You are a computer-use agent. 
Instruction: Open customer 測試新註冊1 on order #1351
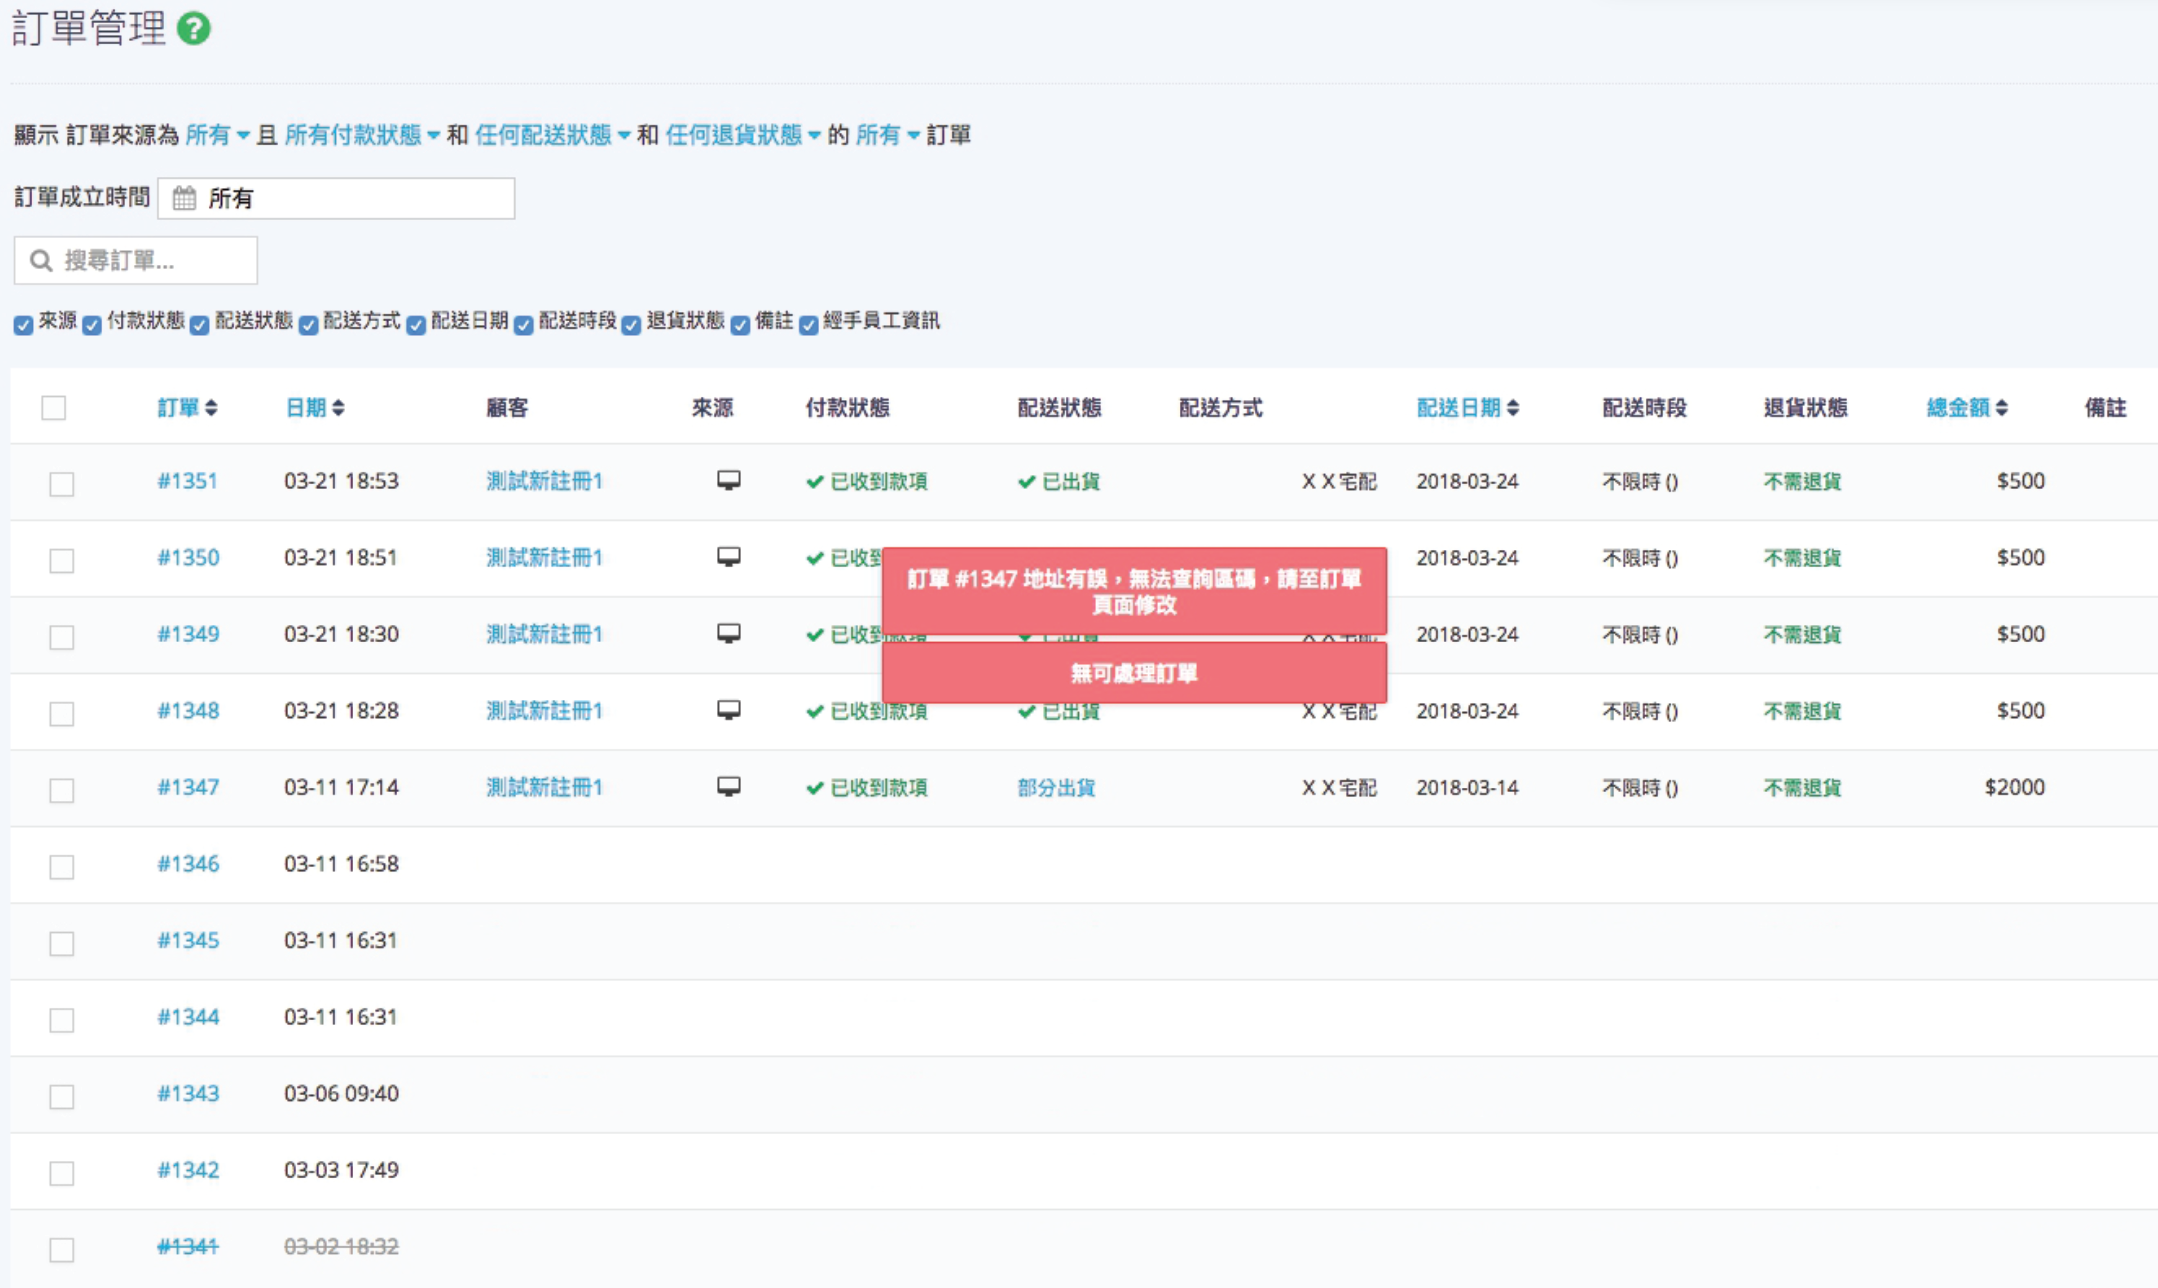coord(544,481)
